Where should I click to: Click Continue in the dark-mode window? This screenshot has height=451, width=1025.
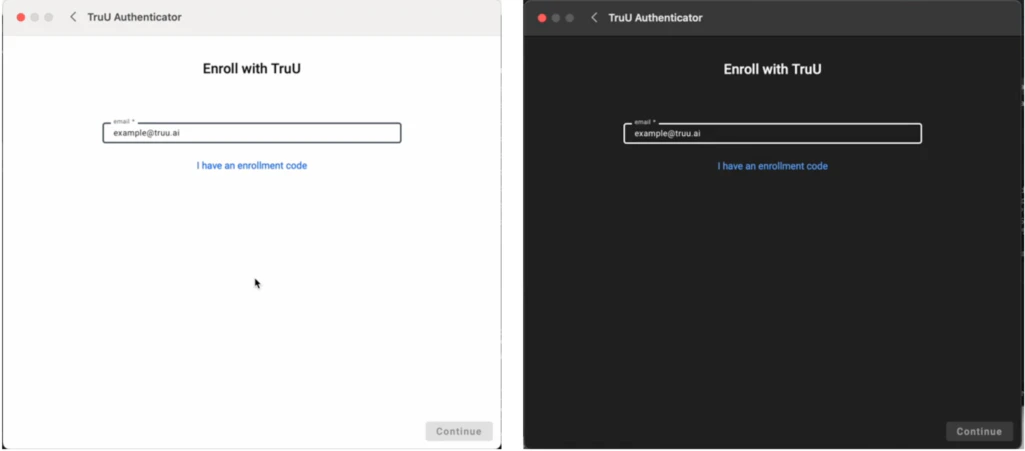[x=979, y=431]
